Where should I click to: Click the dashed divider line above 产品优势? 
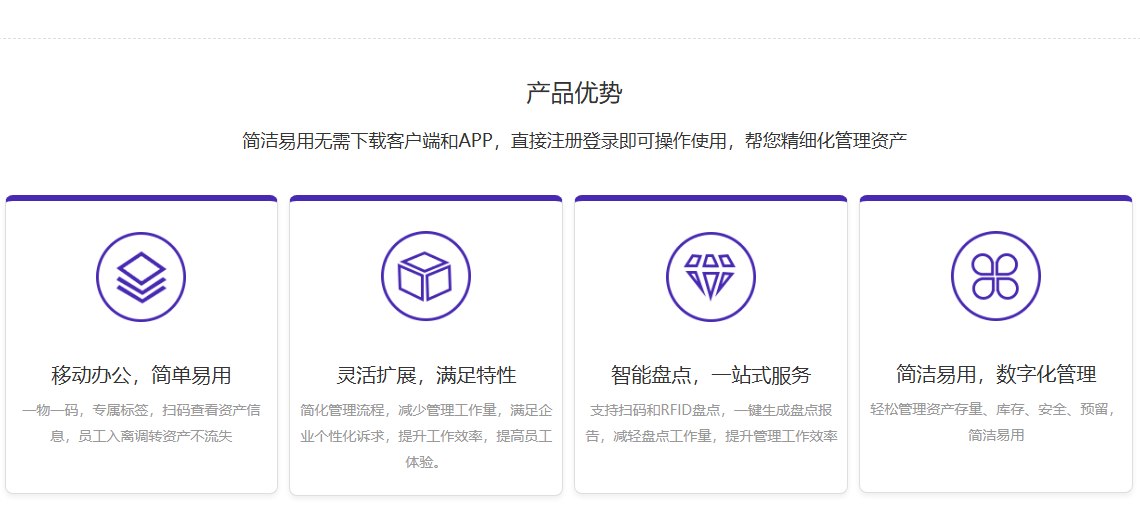[570, 39]
